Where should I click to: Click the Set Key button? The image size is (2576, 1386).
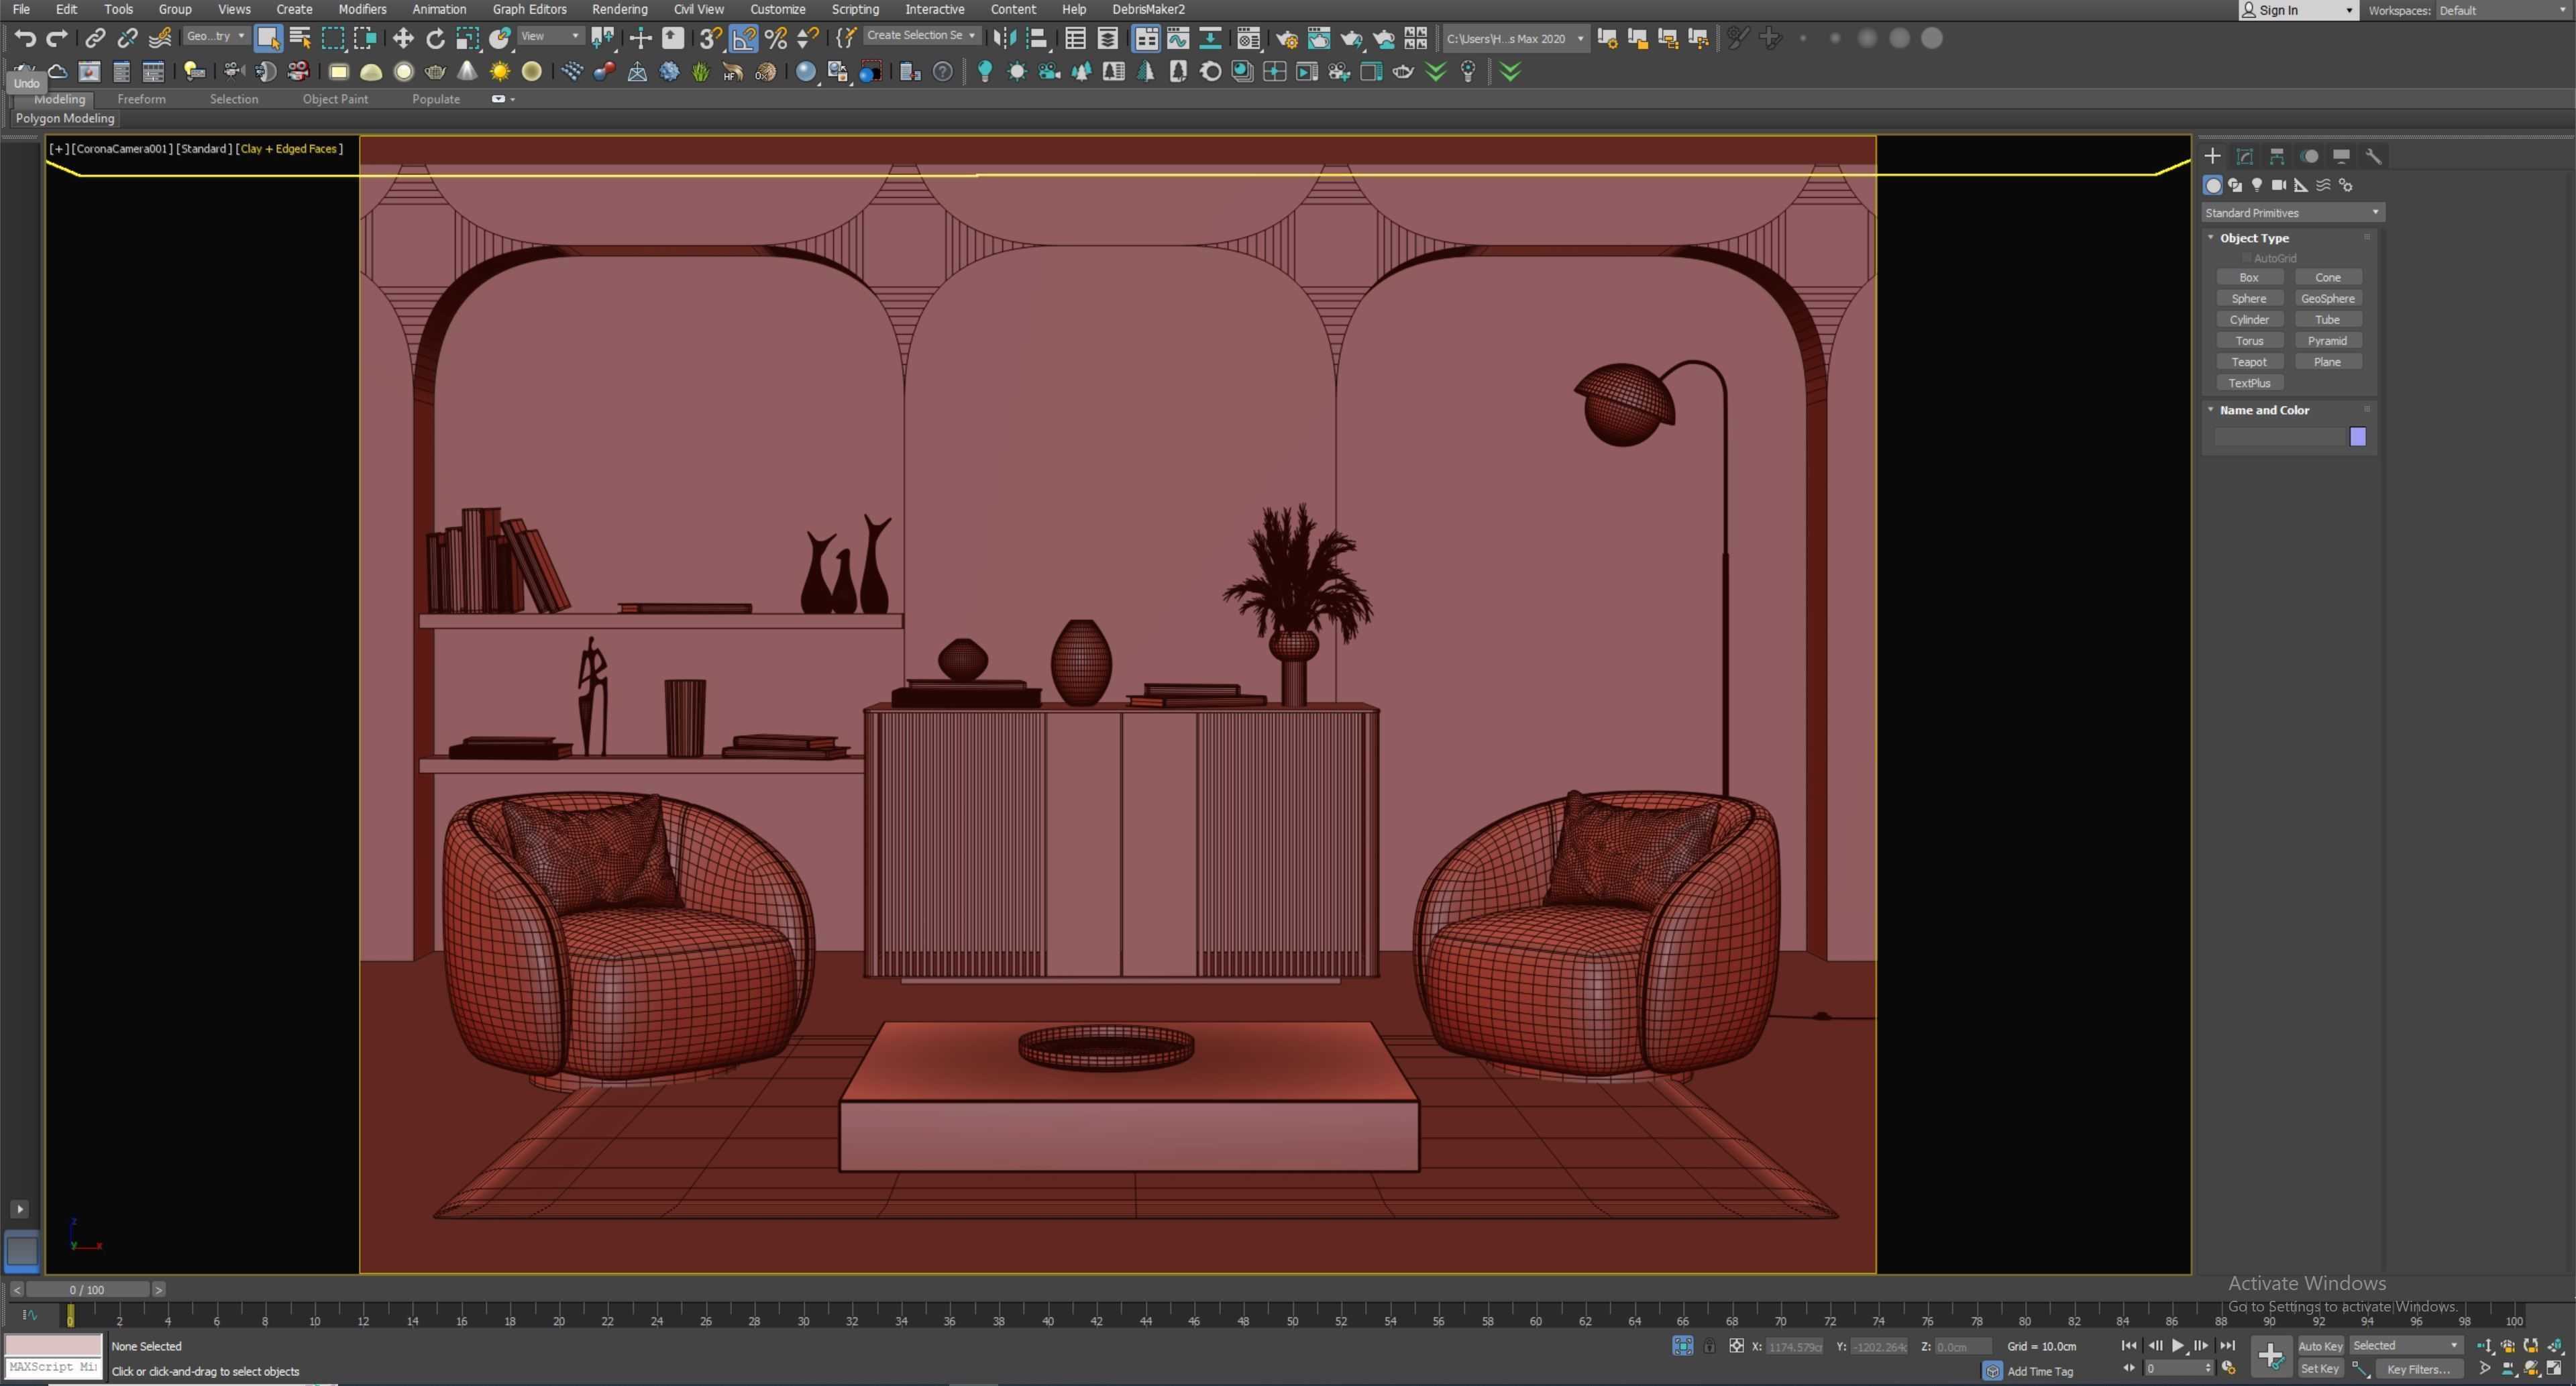pos(2320,1369)
